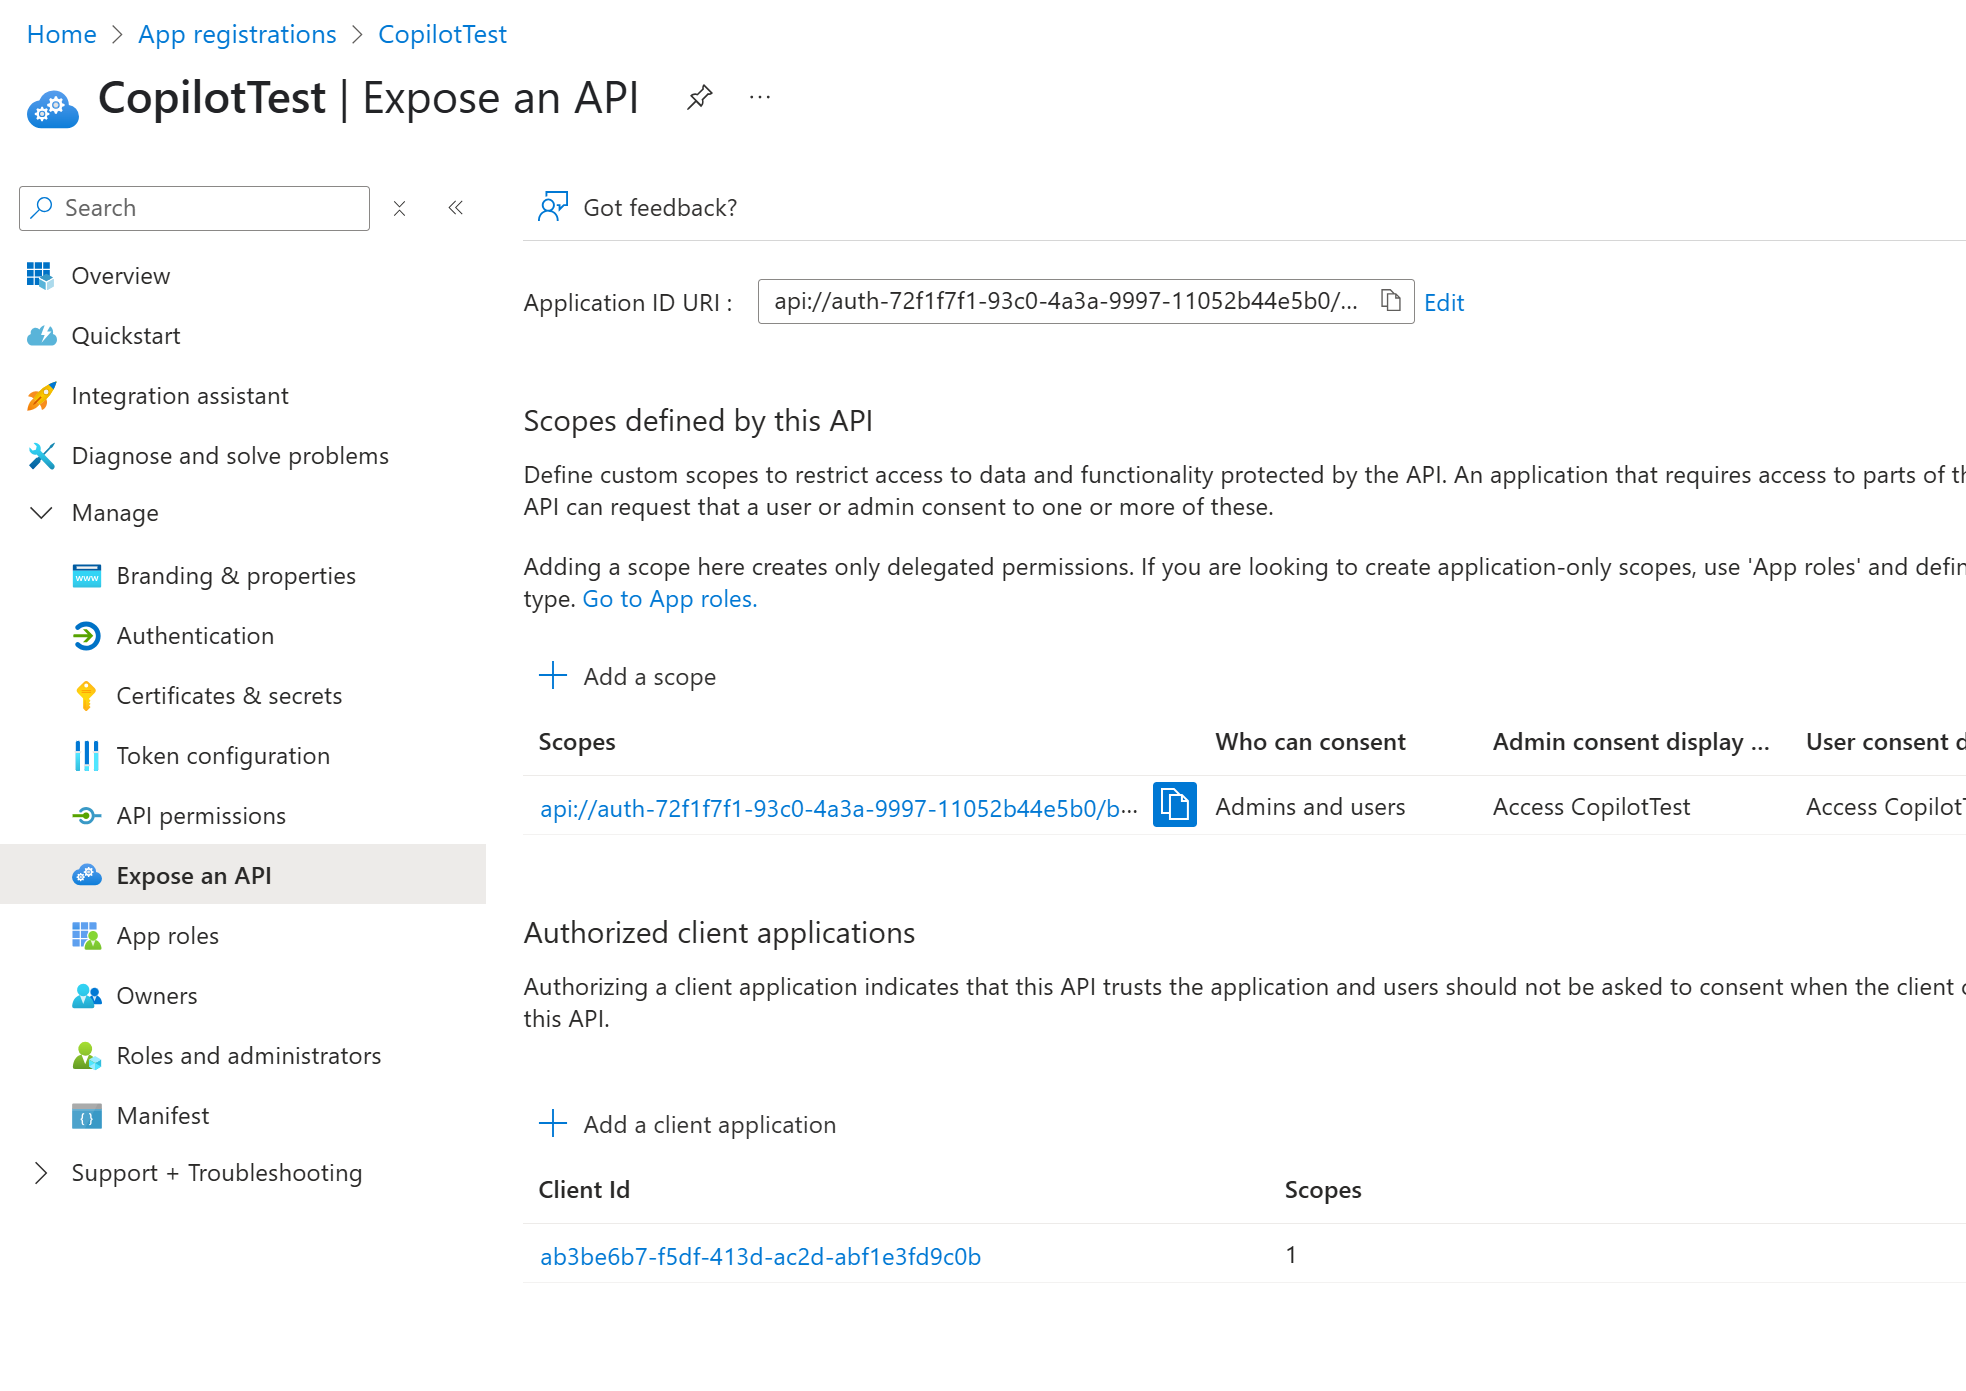Click Who can consent column header
Viewport: 1966px width, 1391px height.
(1310, 742)
